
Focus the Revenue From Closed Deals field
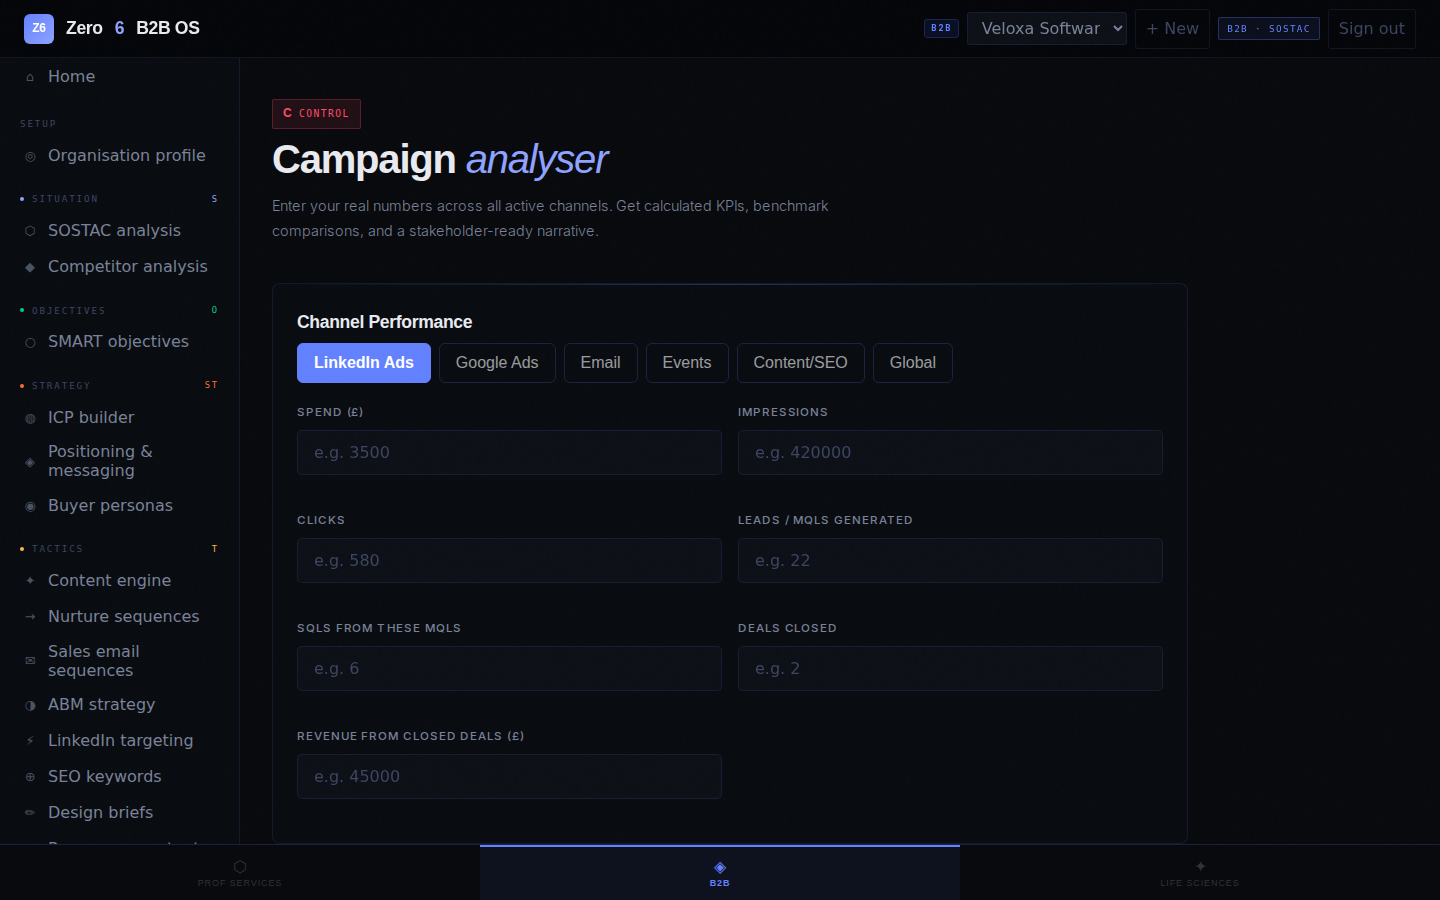[x=509, y=777]
